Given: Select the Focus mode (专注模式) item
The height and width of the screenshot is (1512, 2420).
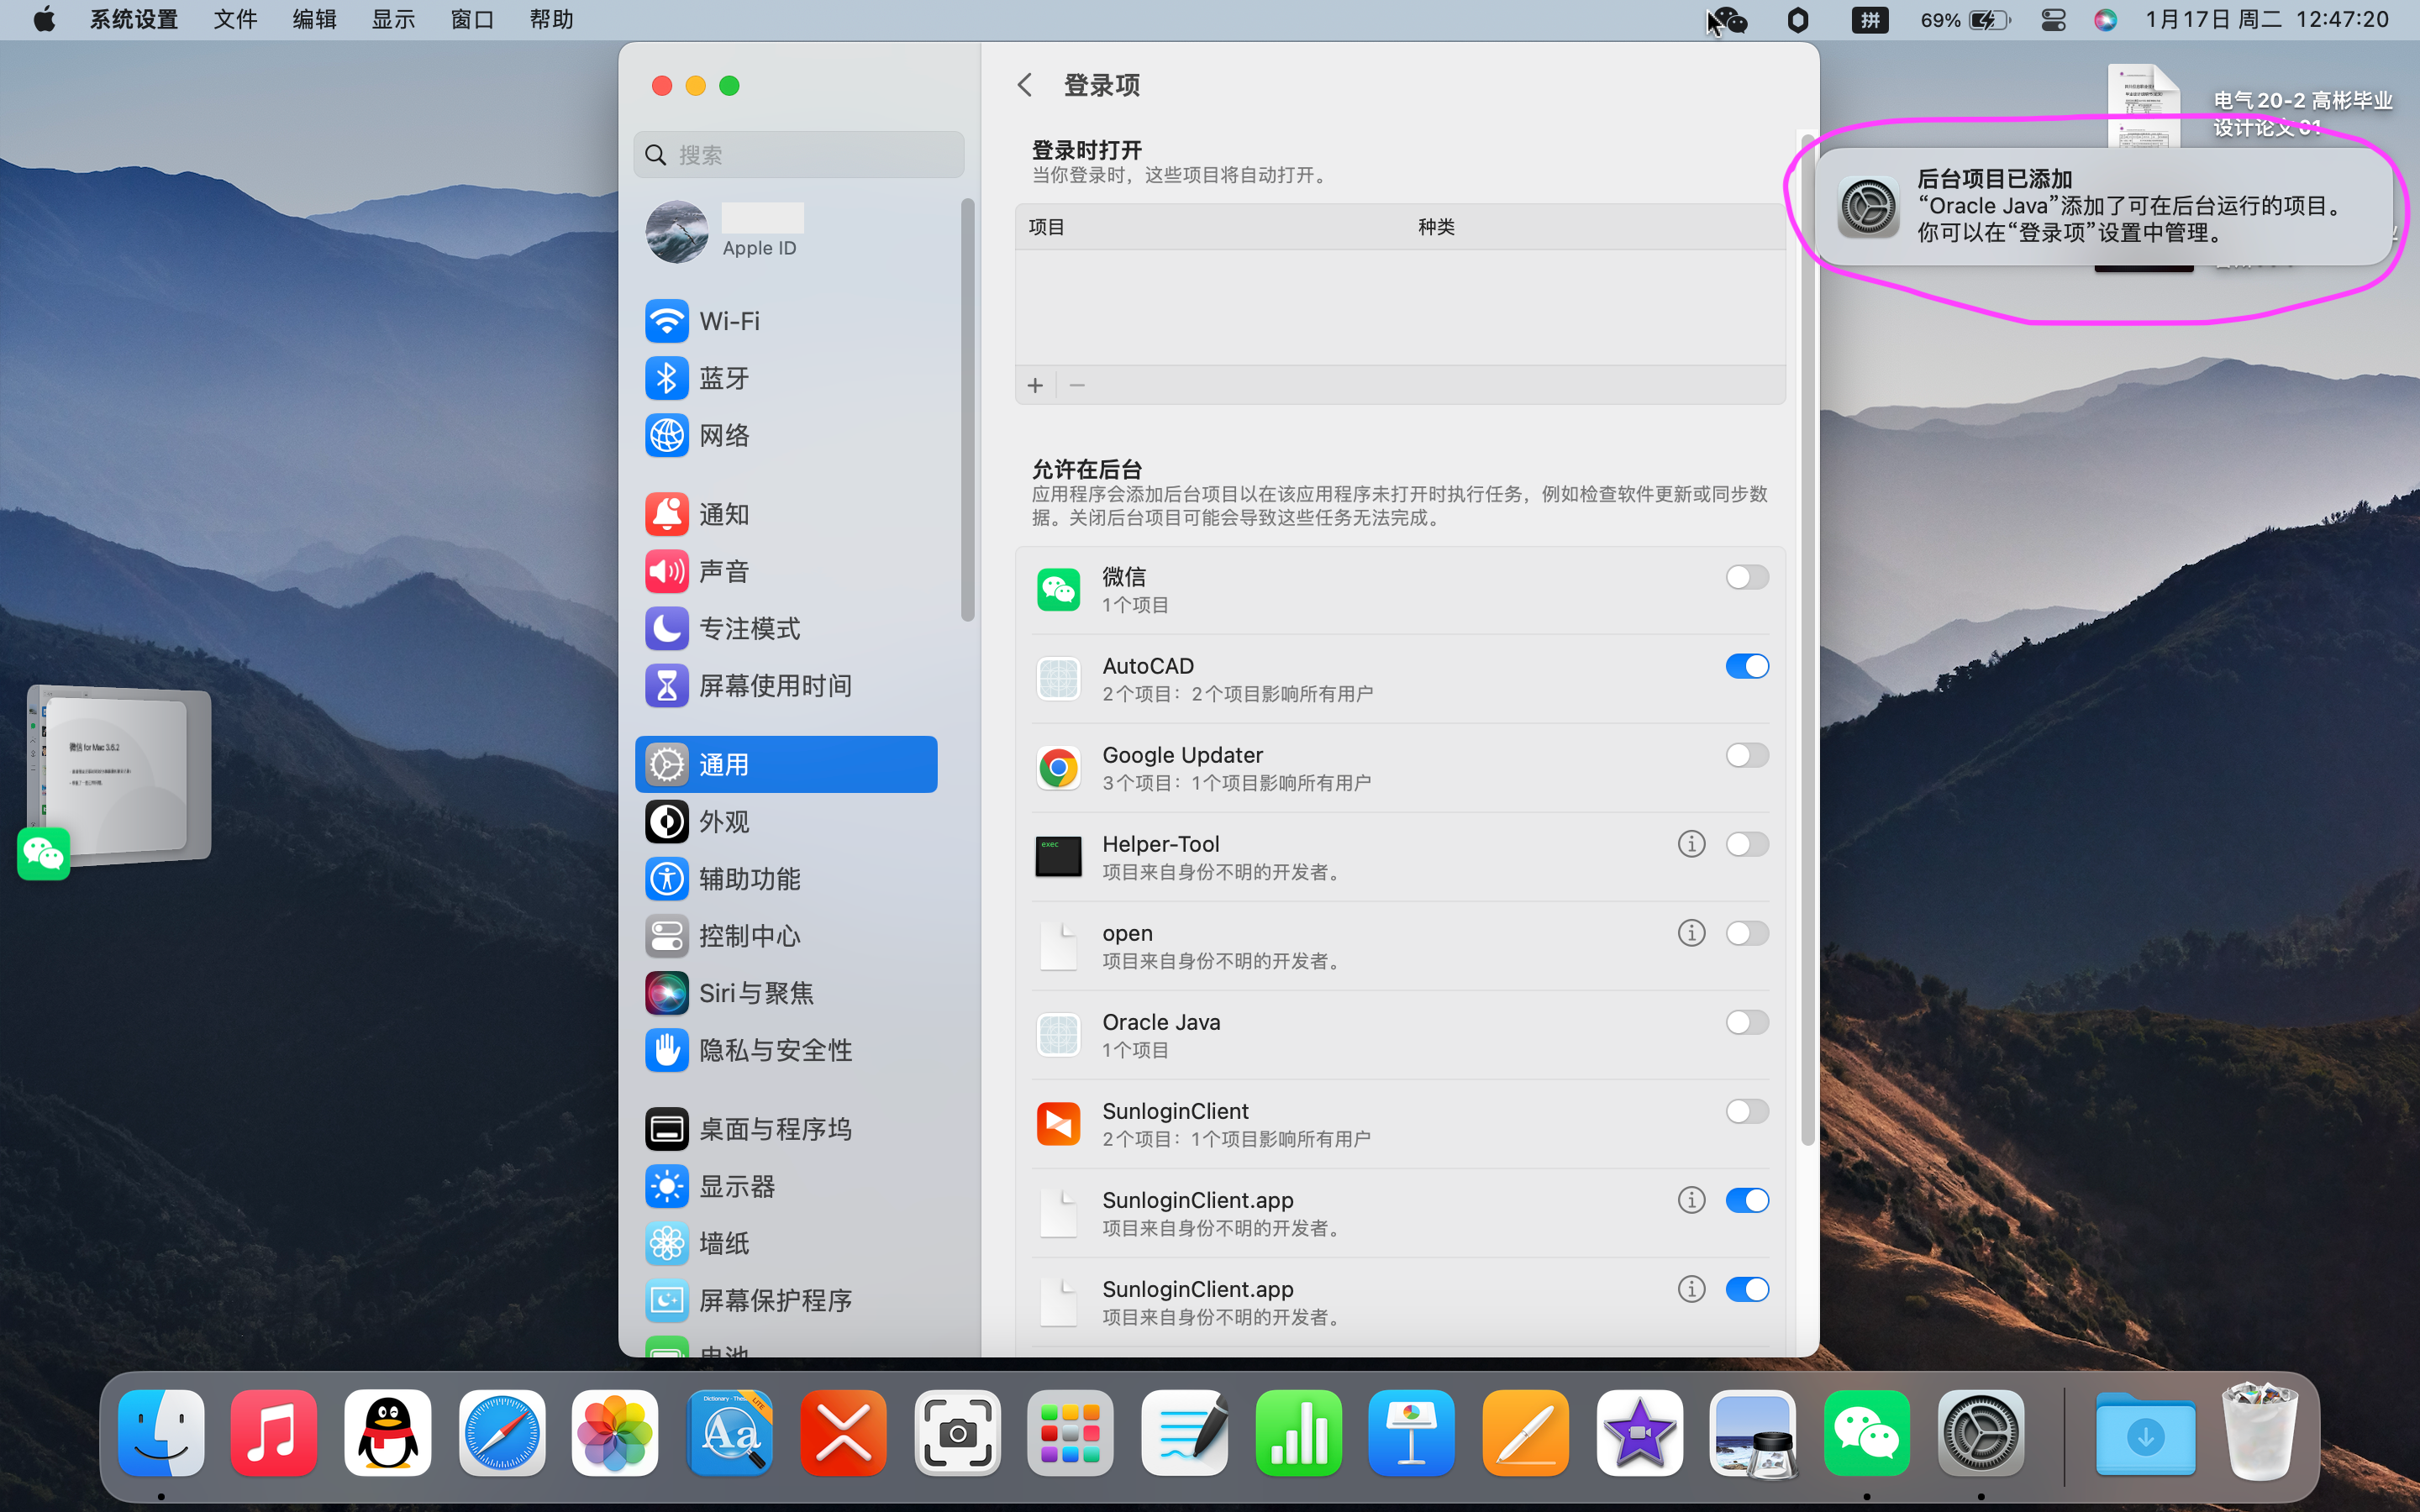Looking at the screenshot, I should click(x=749, y=628).
